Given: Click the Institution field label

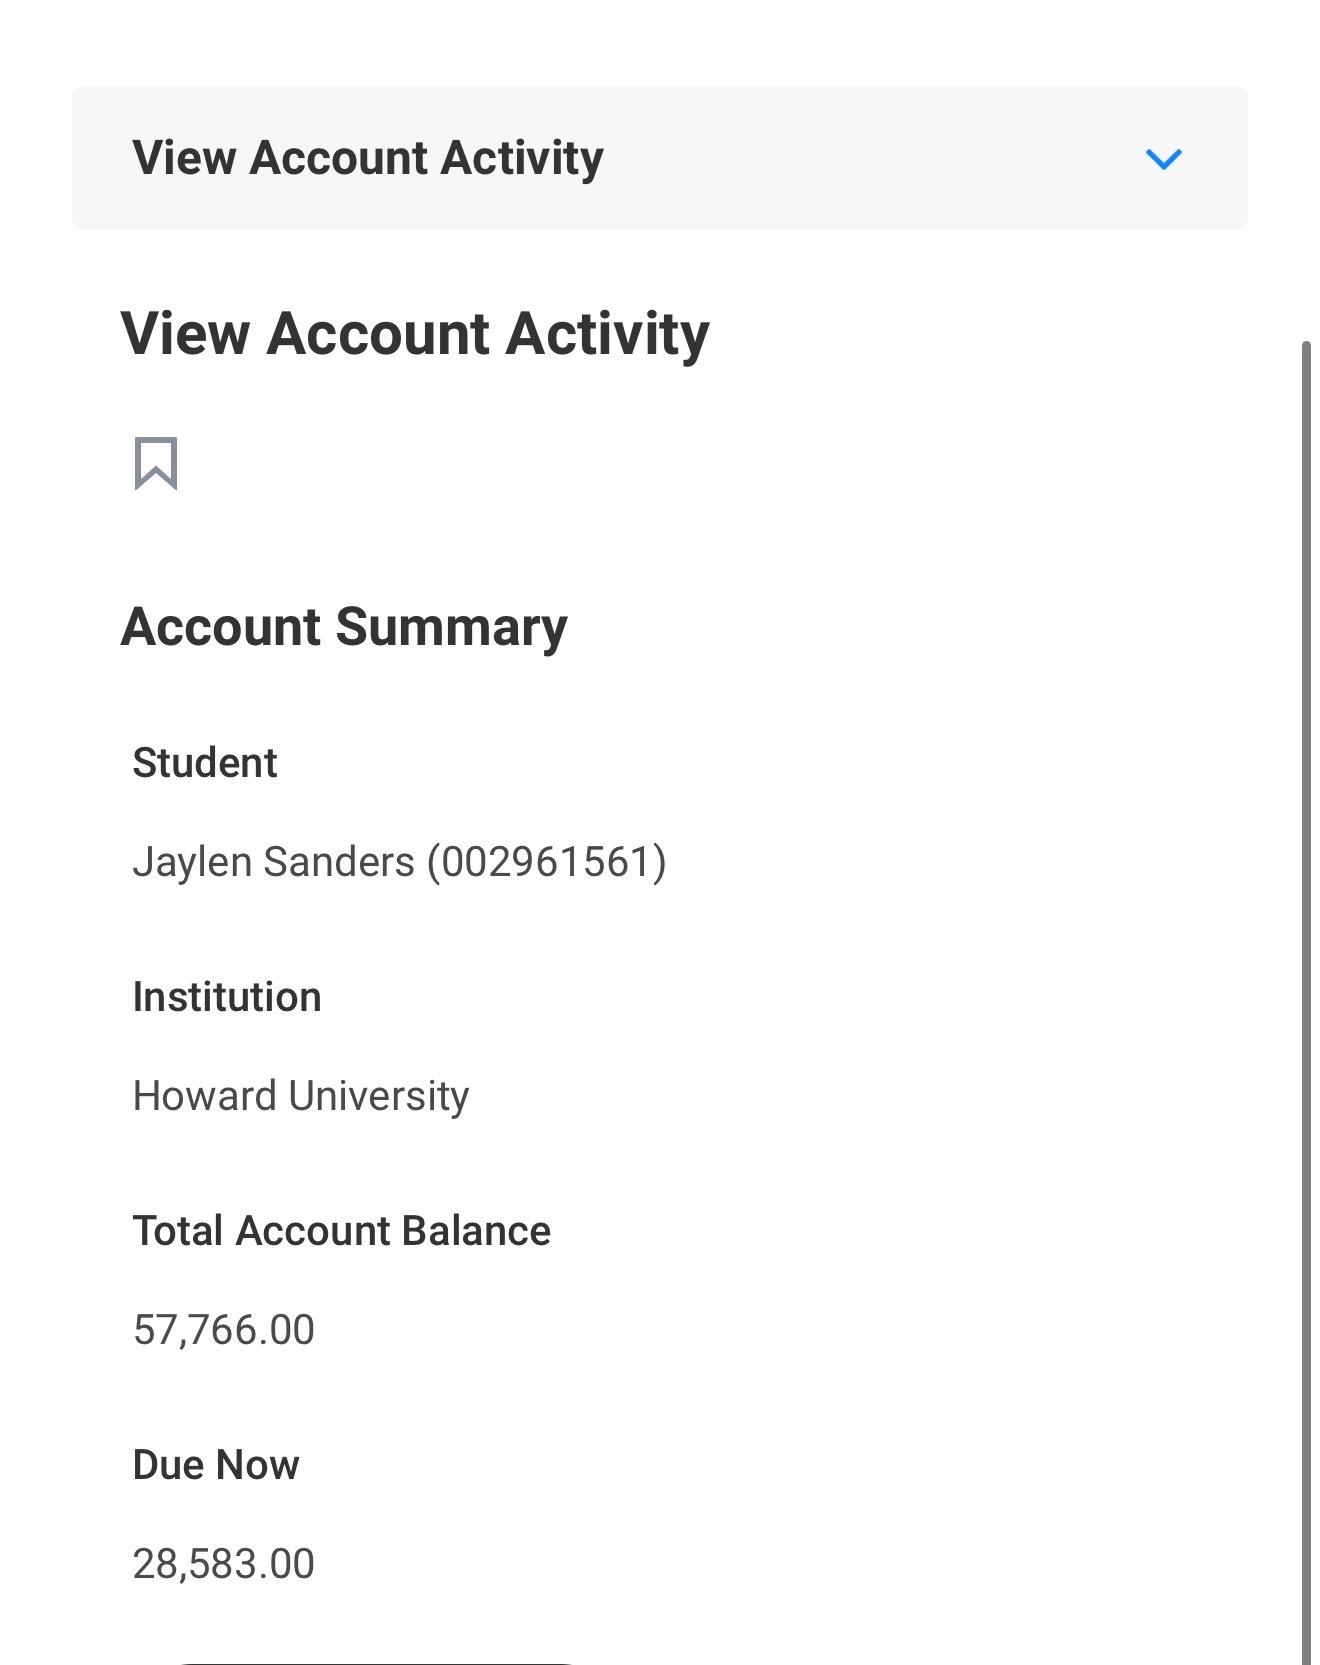Looking at the screenshot, I should 227,997.
